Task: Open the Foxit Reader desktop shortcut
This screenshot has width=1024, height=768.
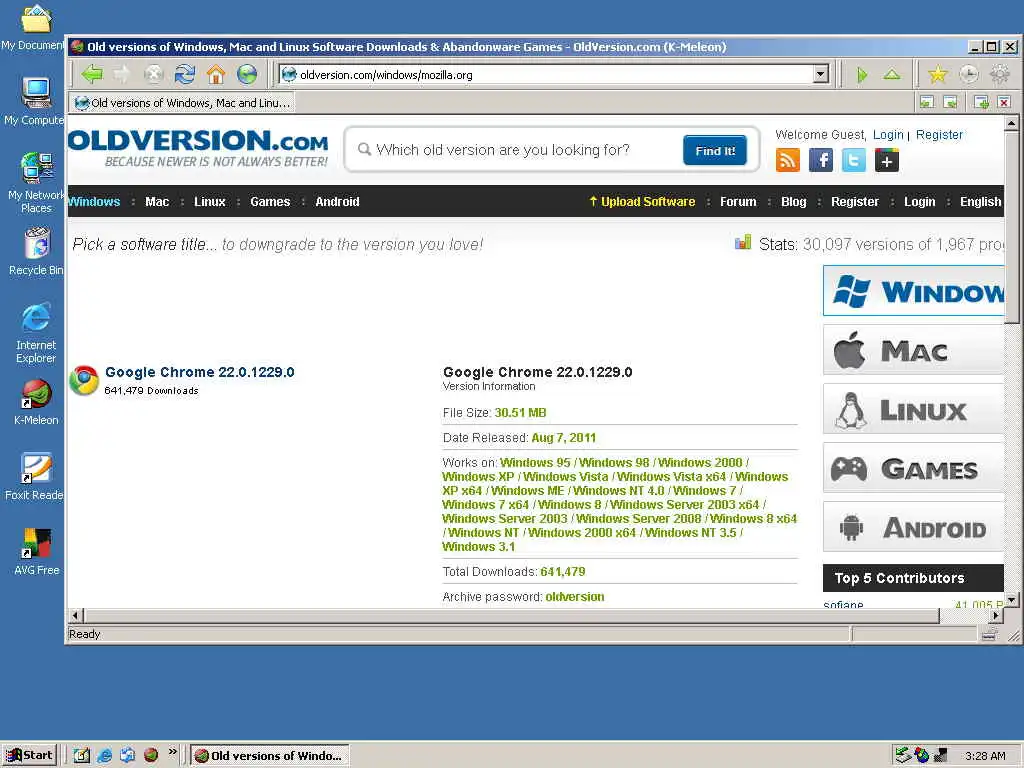Action: point(35,477)
